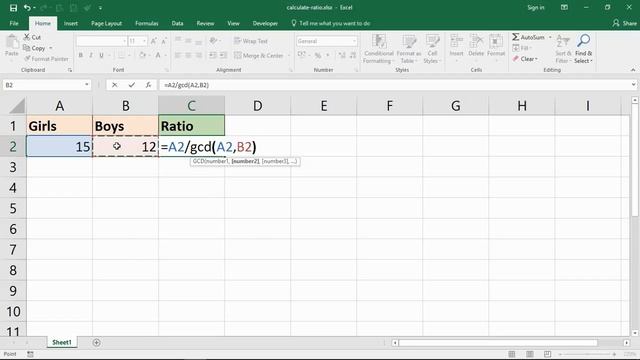Switch to the View tab

click(x=233, y=23)
